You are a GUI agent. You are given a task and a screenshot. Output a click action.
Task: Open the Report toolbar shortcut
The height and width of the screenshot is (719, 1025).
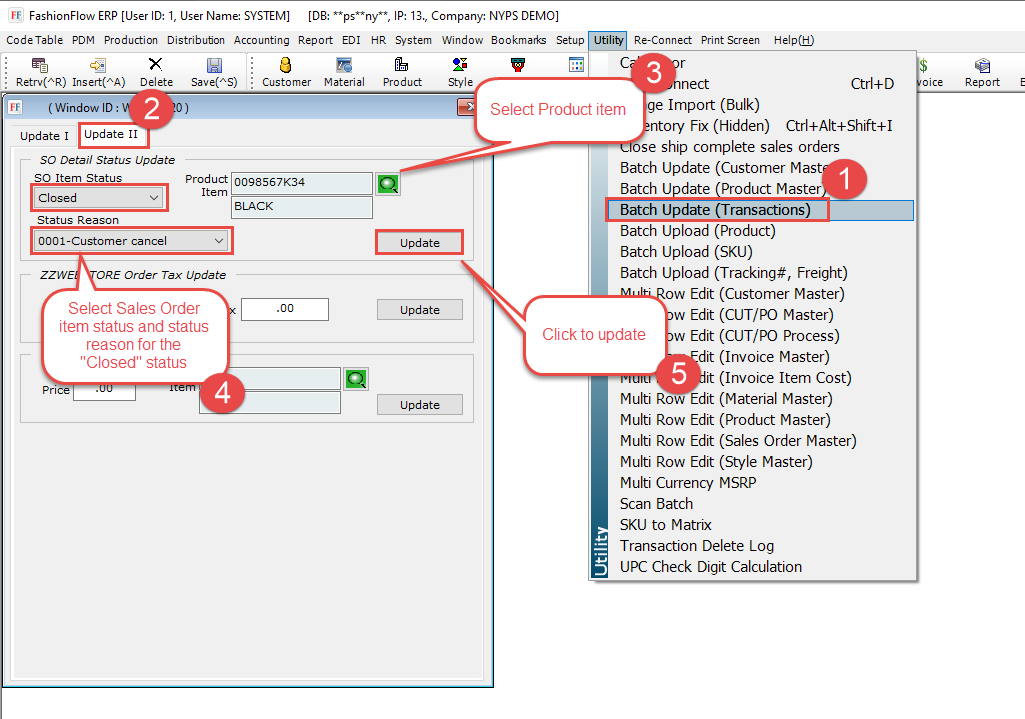pyautogui.click(x=982, y=66)
